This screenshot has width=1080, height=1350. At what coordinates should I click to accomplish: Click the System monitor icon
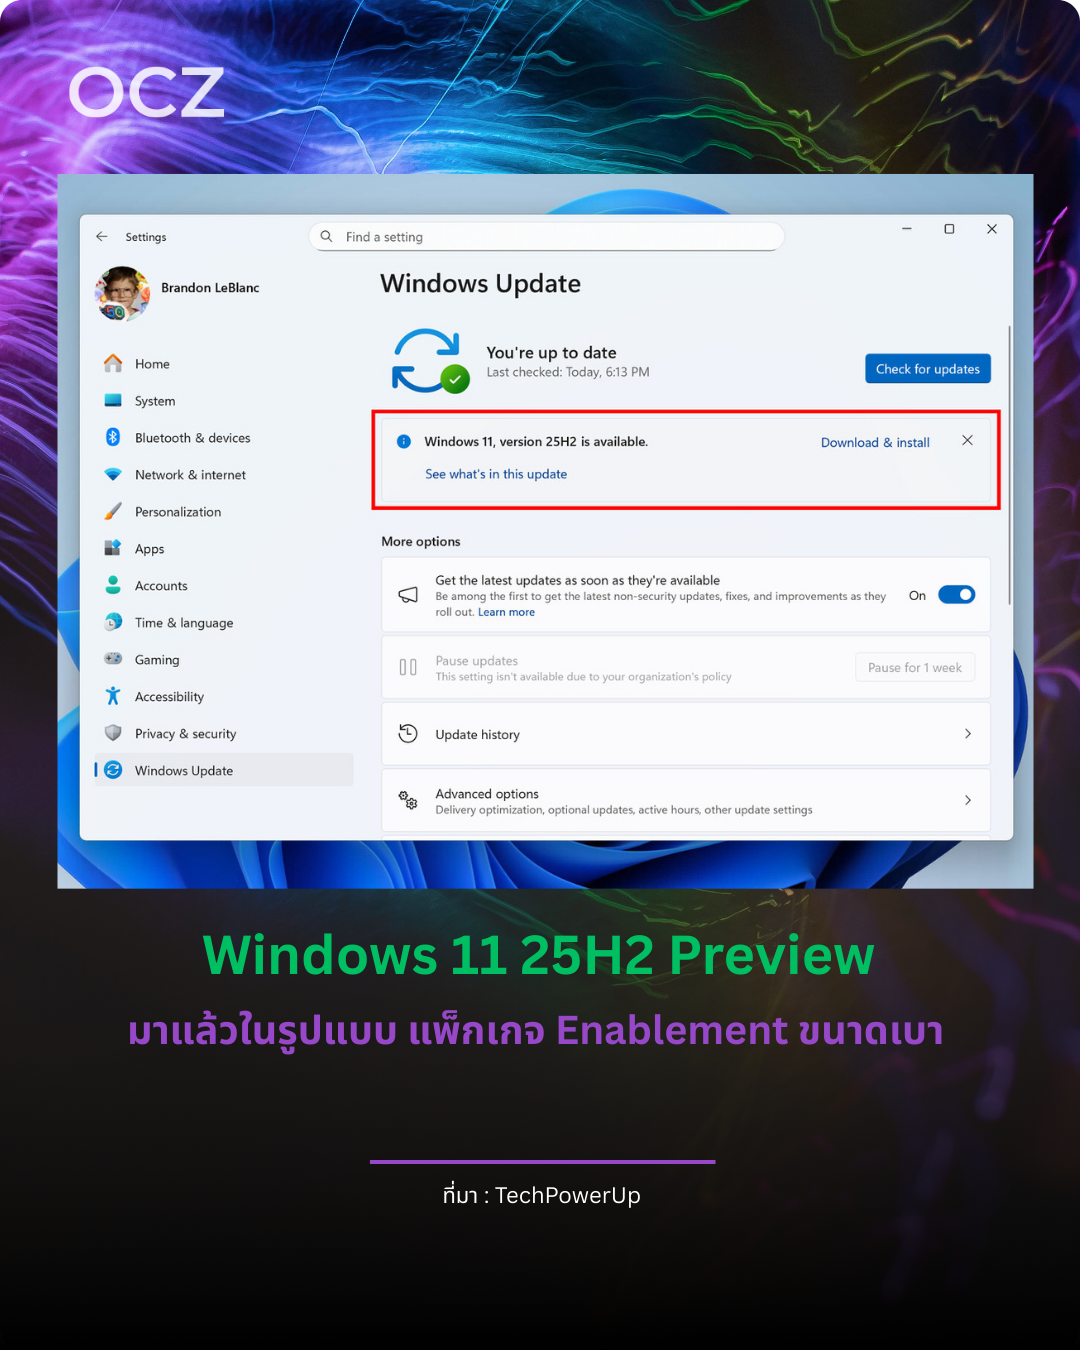113,401
